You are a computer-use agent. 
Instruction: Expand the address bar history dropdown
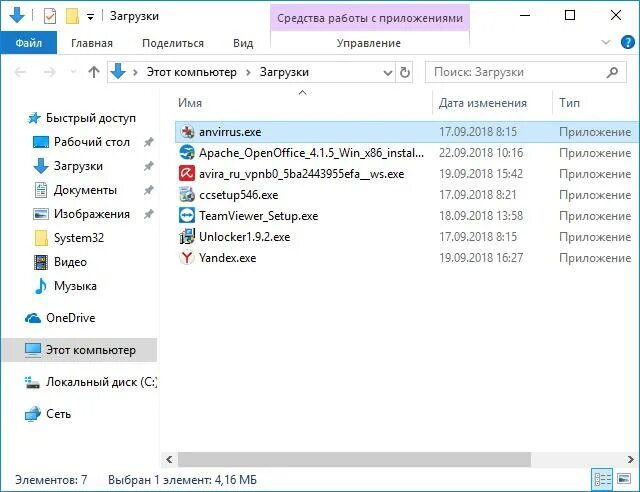point(387,73)
